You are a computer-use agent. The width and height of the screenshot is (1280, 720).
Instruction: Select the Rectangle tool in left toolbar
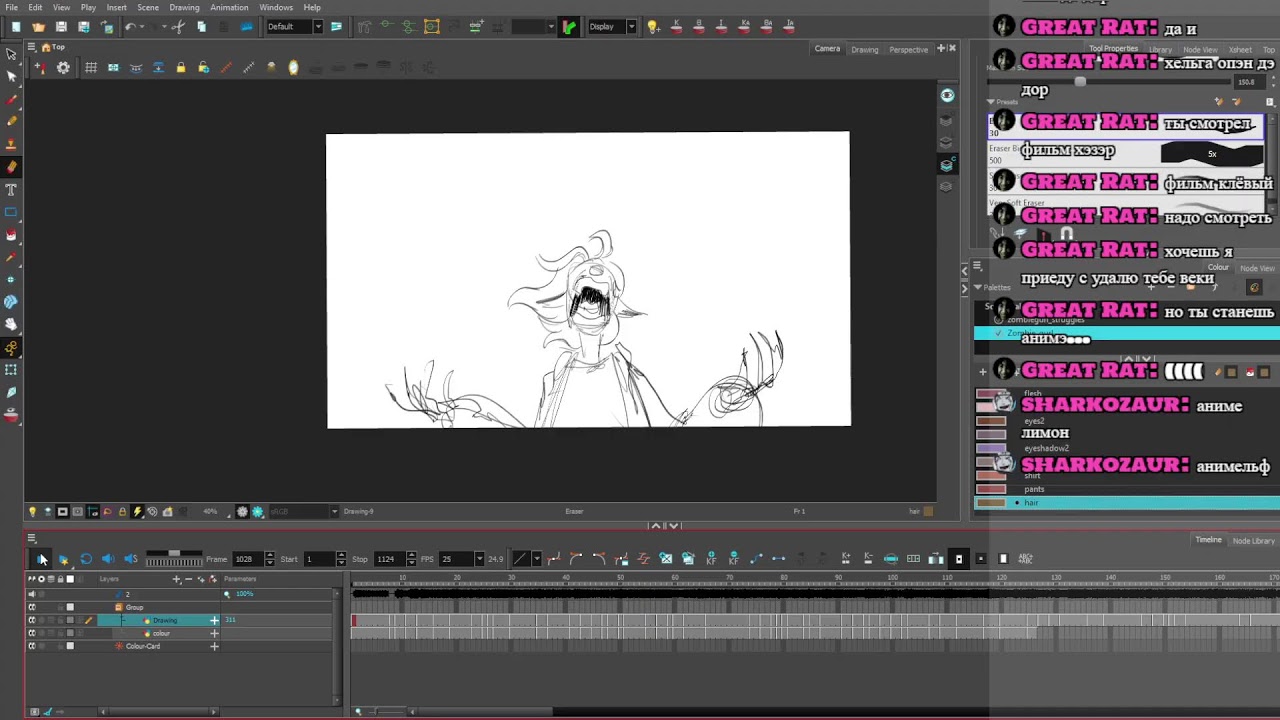(x=11, y=212)
